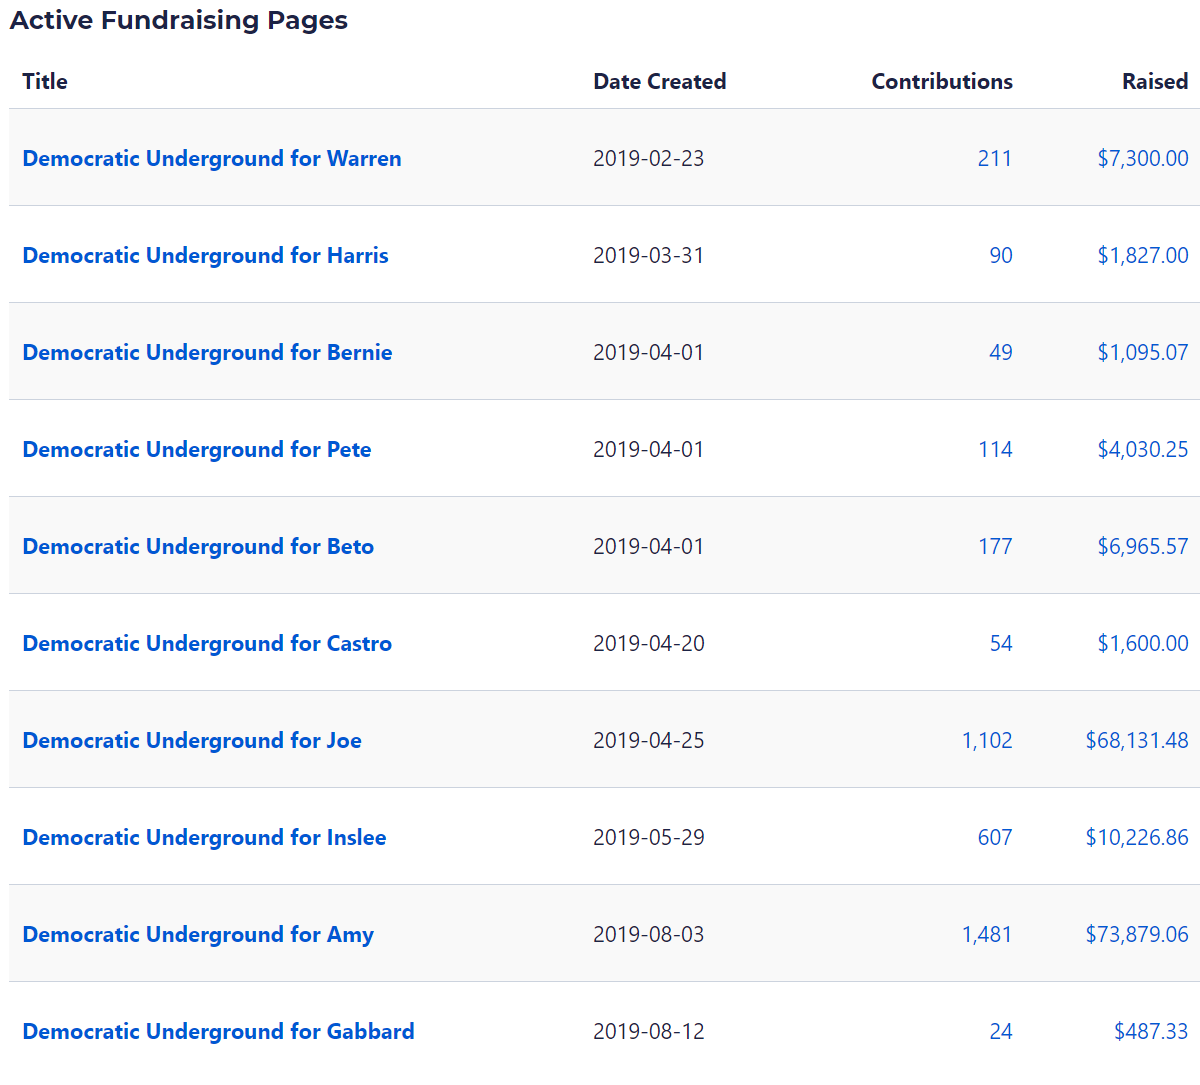Open Democratic Underground for Warren page
Screen dimensions: 1200x1085
211,158
